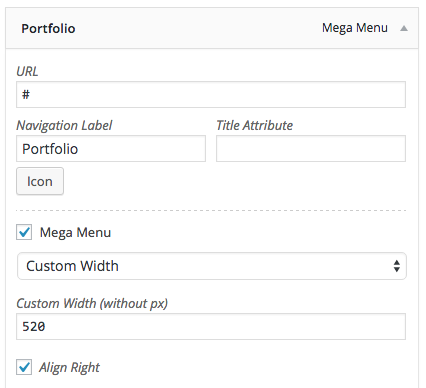Screen dimensions: 426x388
Task: Click the Navigation Label field with Portfolio
Action: click(x=111, y=149)
